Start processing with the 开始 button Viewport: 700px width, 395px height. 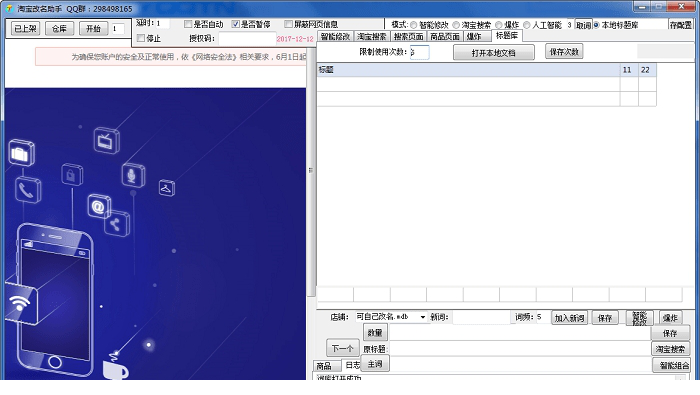93,29
